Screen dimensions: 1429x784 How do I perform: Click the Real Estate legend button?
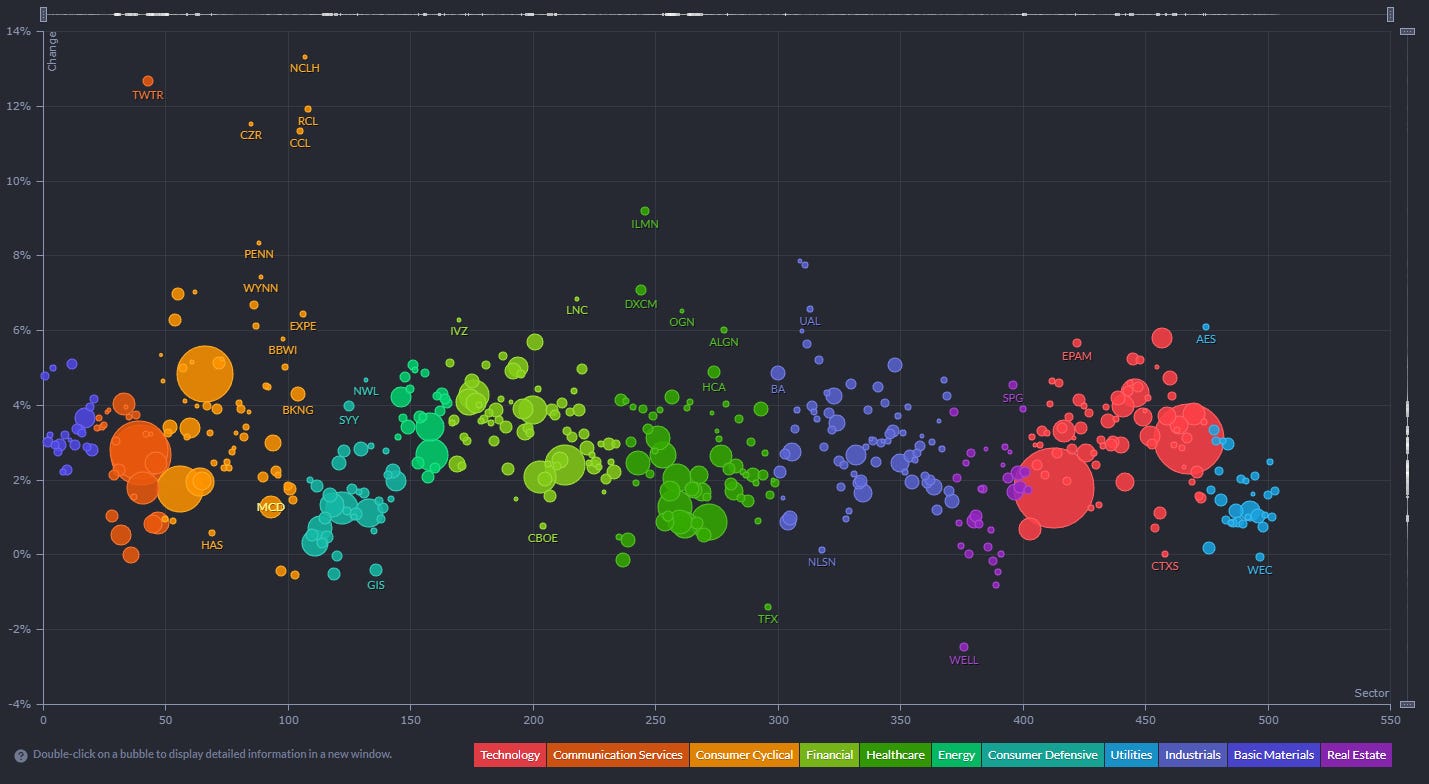pyautogui.click(x=1355, y=755)
